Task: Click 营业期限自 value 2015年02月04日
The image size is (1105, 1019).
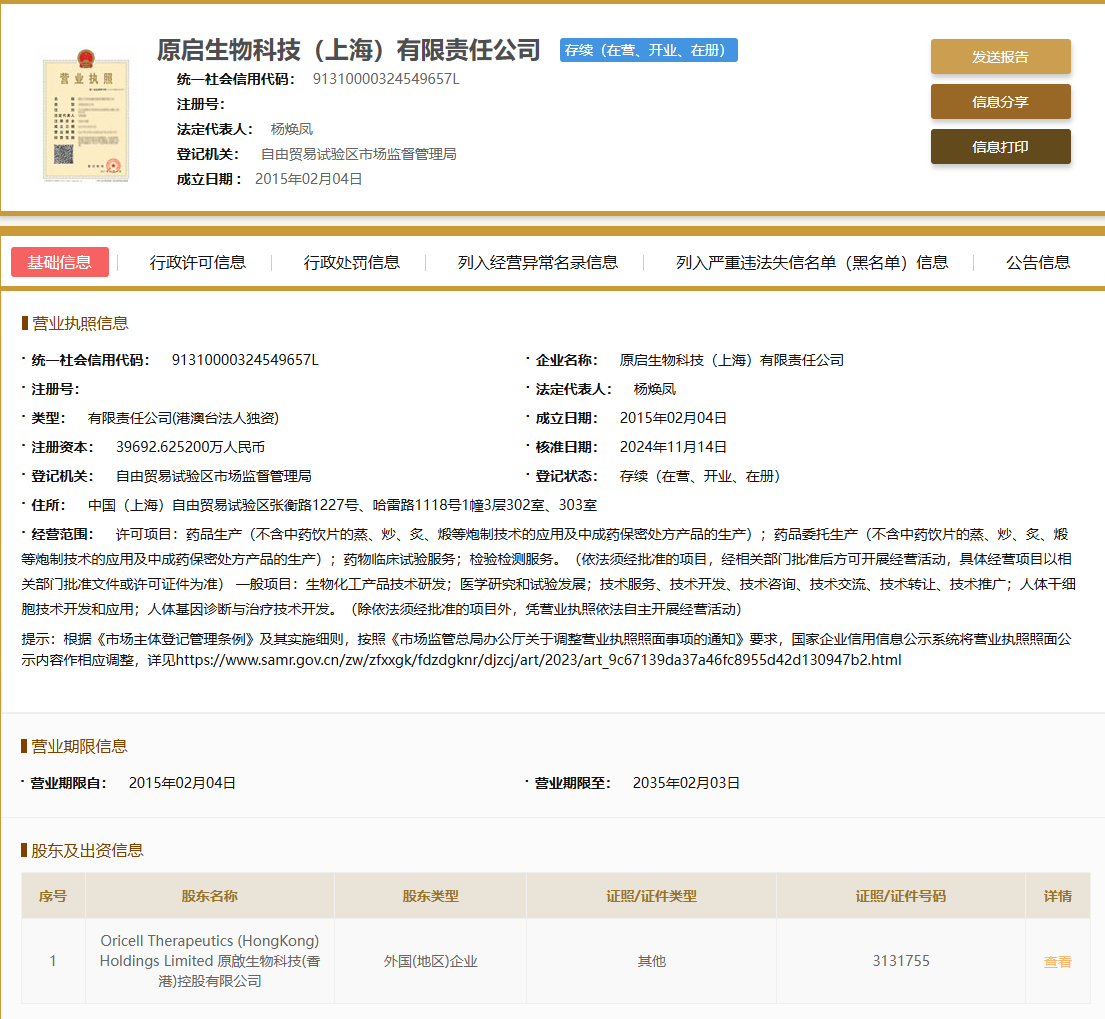Action: 182,783
